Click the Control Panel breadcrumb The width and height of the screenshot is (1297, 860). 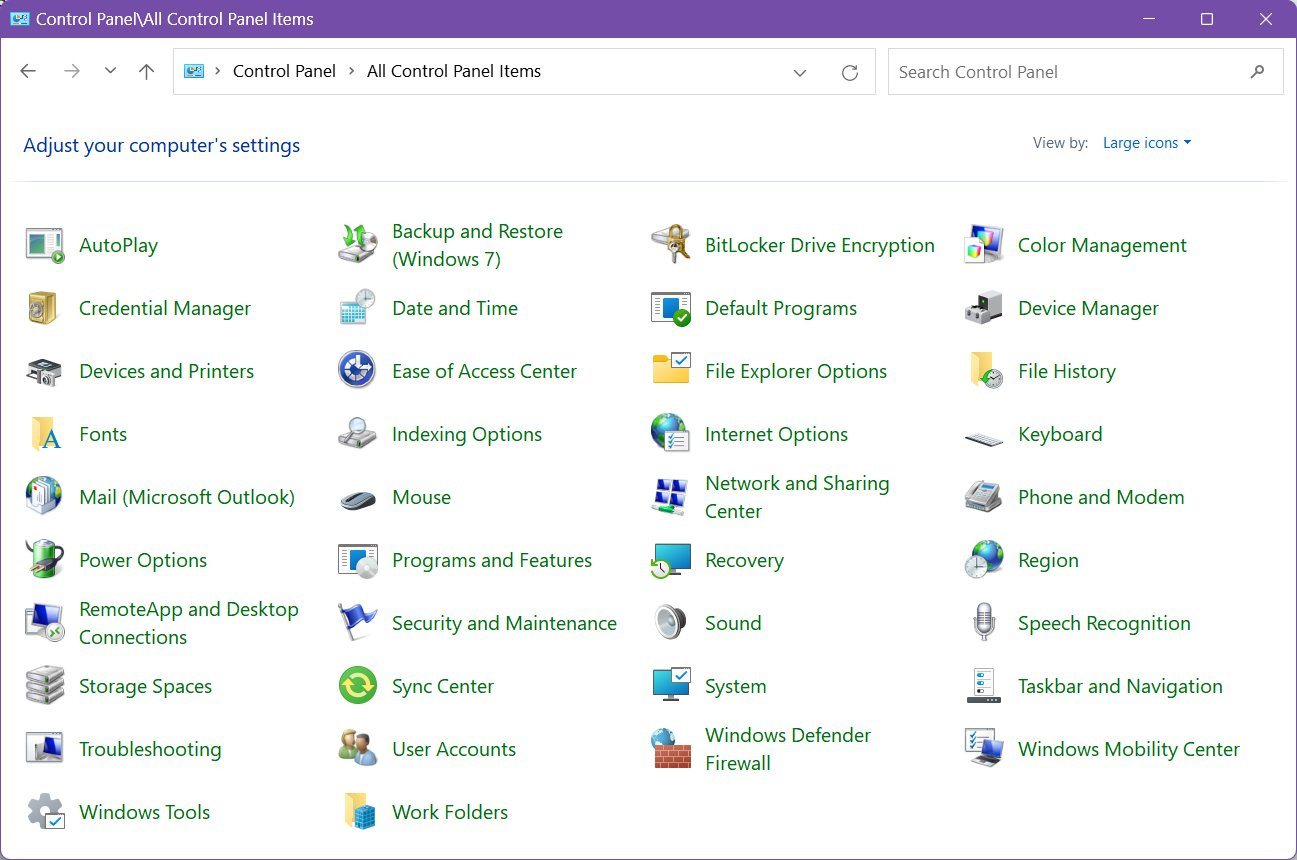(284, 71)
